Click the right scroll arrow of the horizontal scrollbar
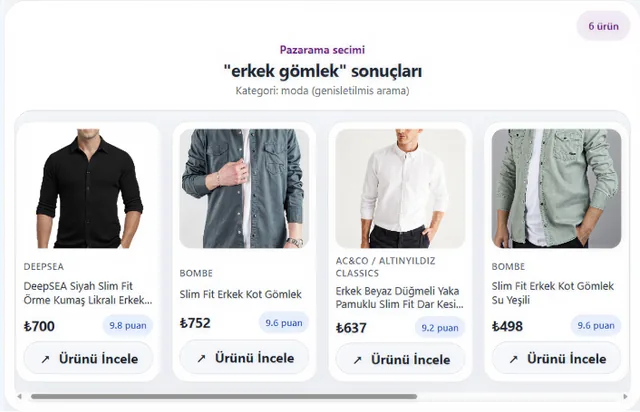The height and width of the screenshot is (412, 640). point(625,396)
